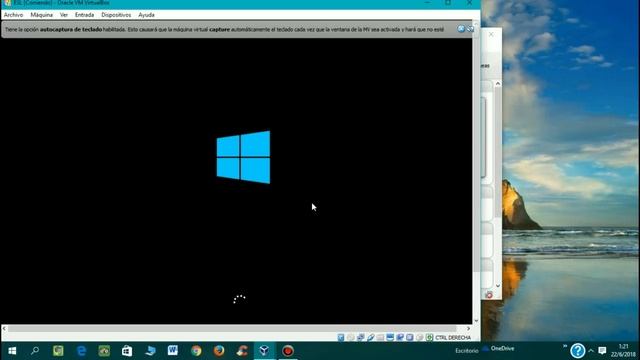Open the Entrada menu

coord(84,15)
